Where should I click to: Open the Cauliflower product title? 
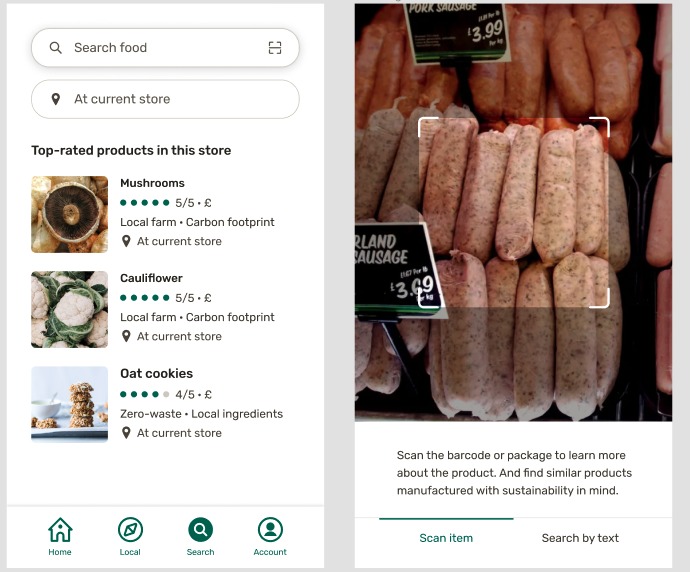pyautogui.click(x=151, y=278)
